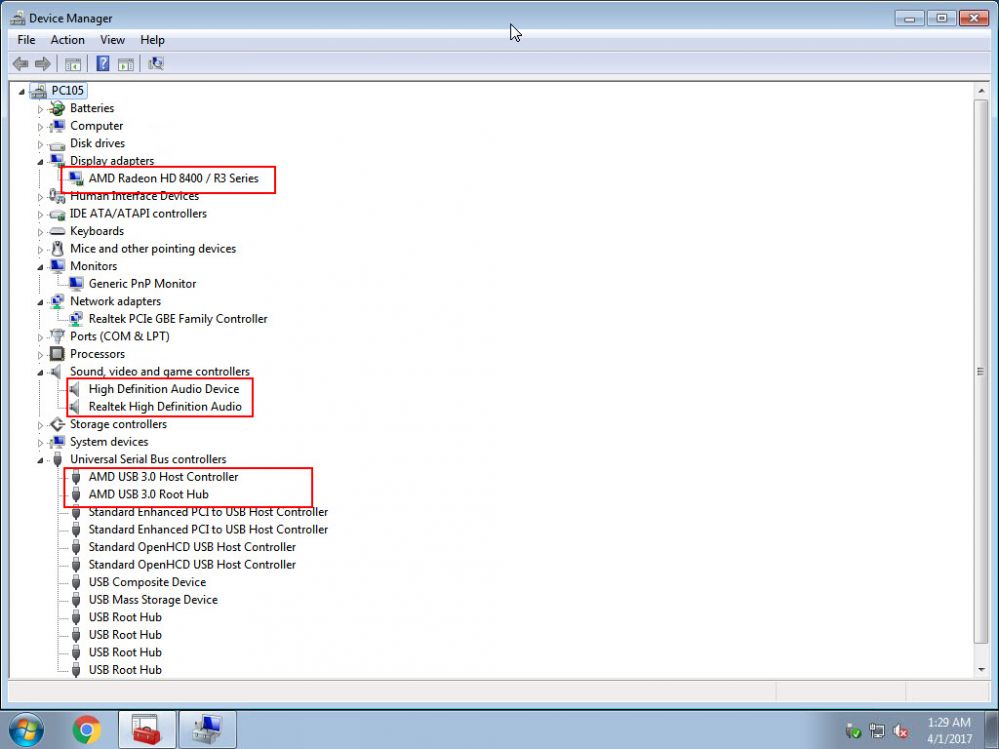Click the Forward arrow toolbar icon
This screenshot has height=749, width=999.
tap(43, 64)
